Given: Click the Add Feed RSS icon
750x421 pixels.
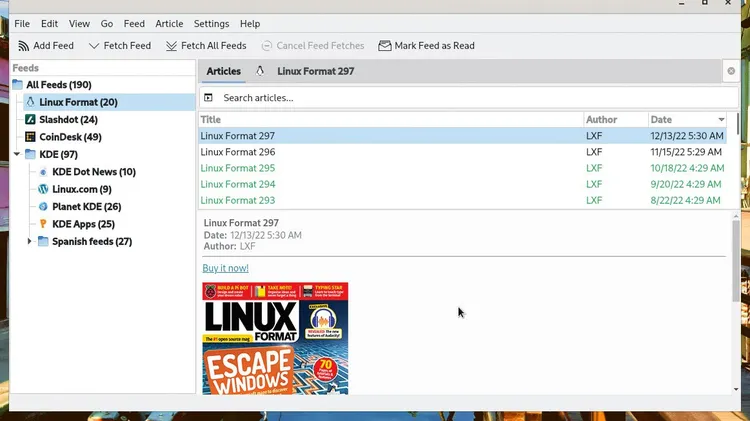Looking at the screenshot, I should click(23, 46).
